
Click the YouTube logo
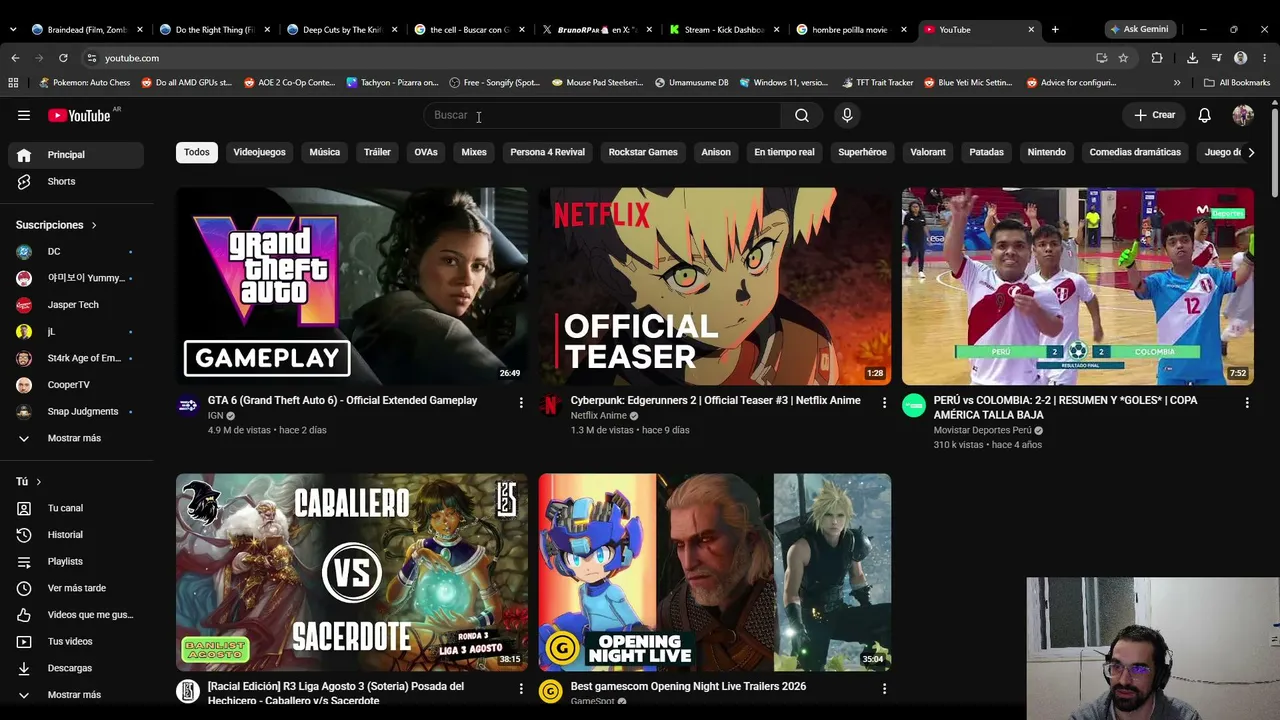79,115
